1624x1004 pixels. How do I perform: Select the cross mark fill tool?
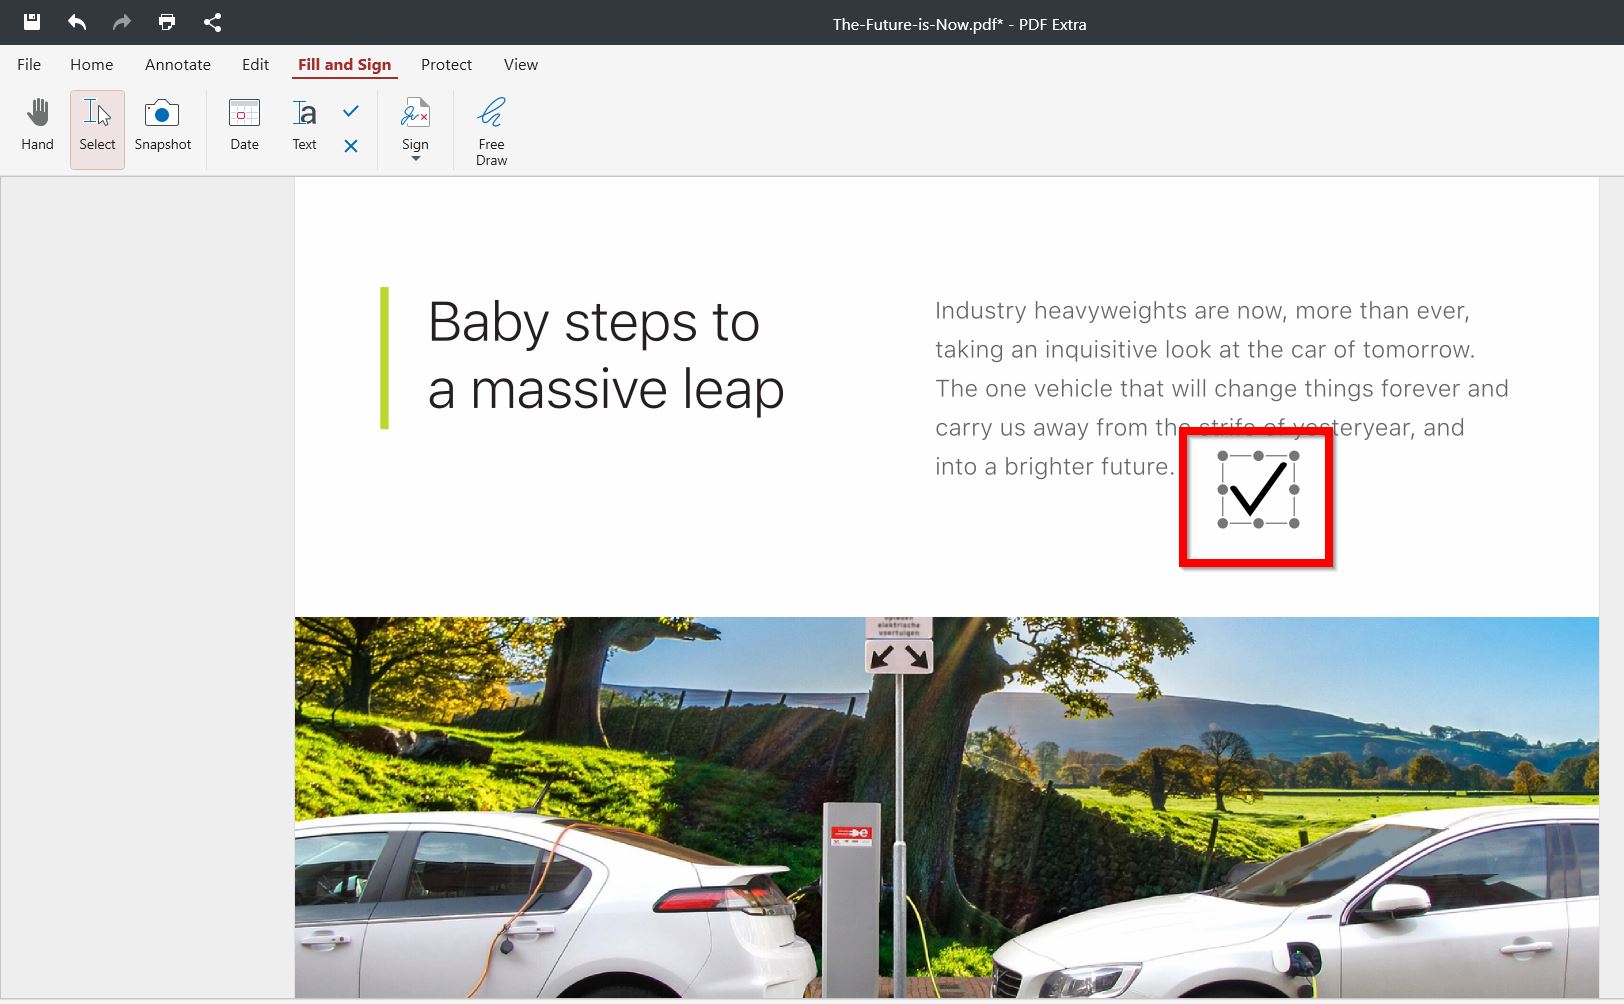[x=350, y=146]
